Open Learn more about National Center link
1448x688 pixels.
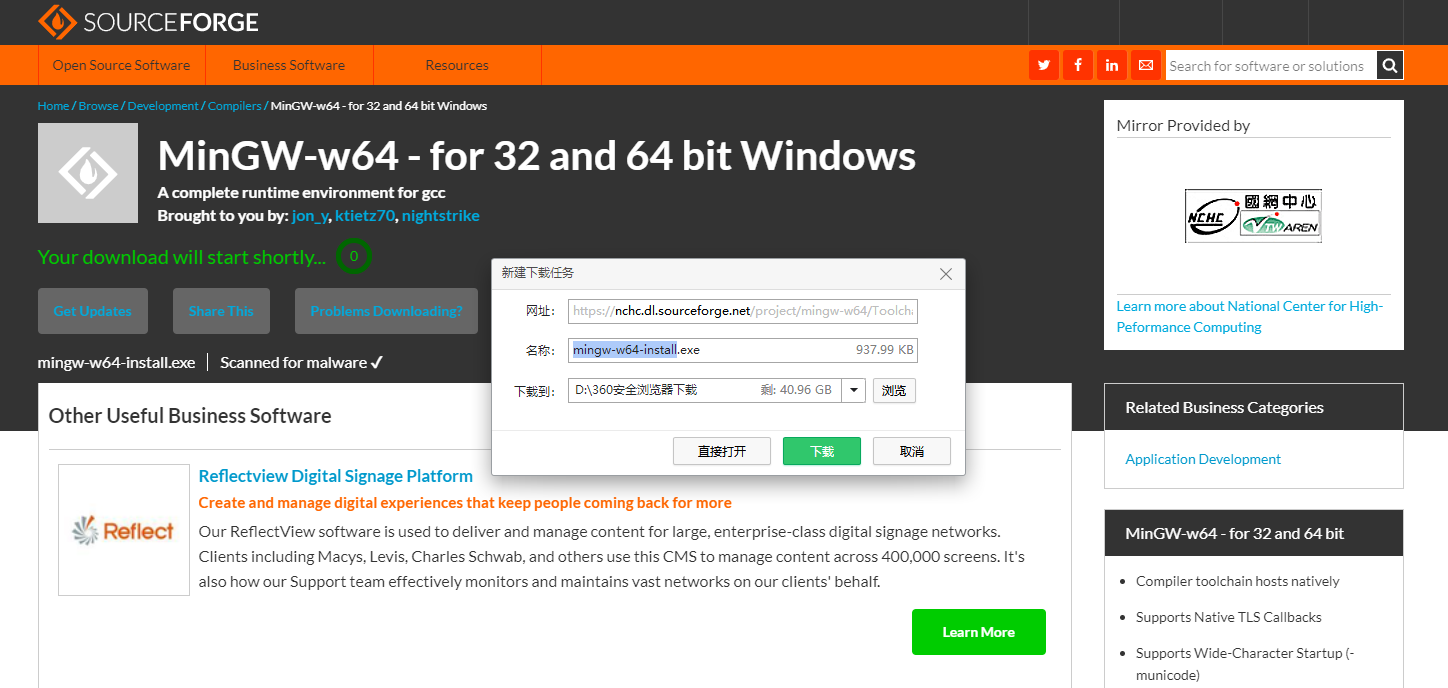point(1250,316)
